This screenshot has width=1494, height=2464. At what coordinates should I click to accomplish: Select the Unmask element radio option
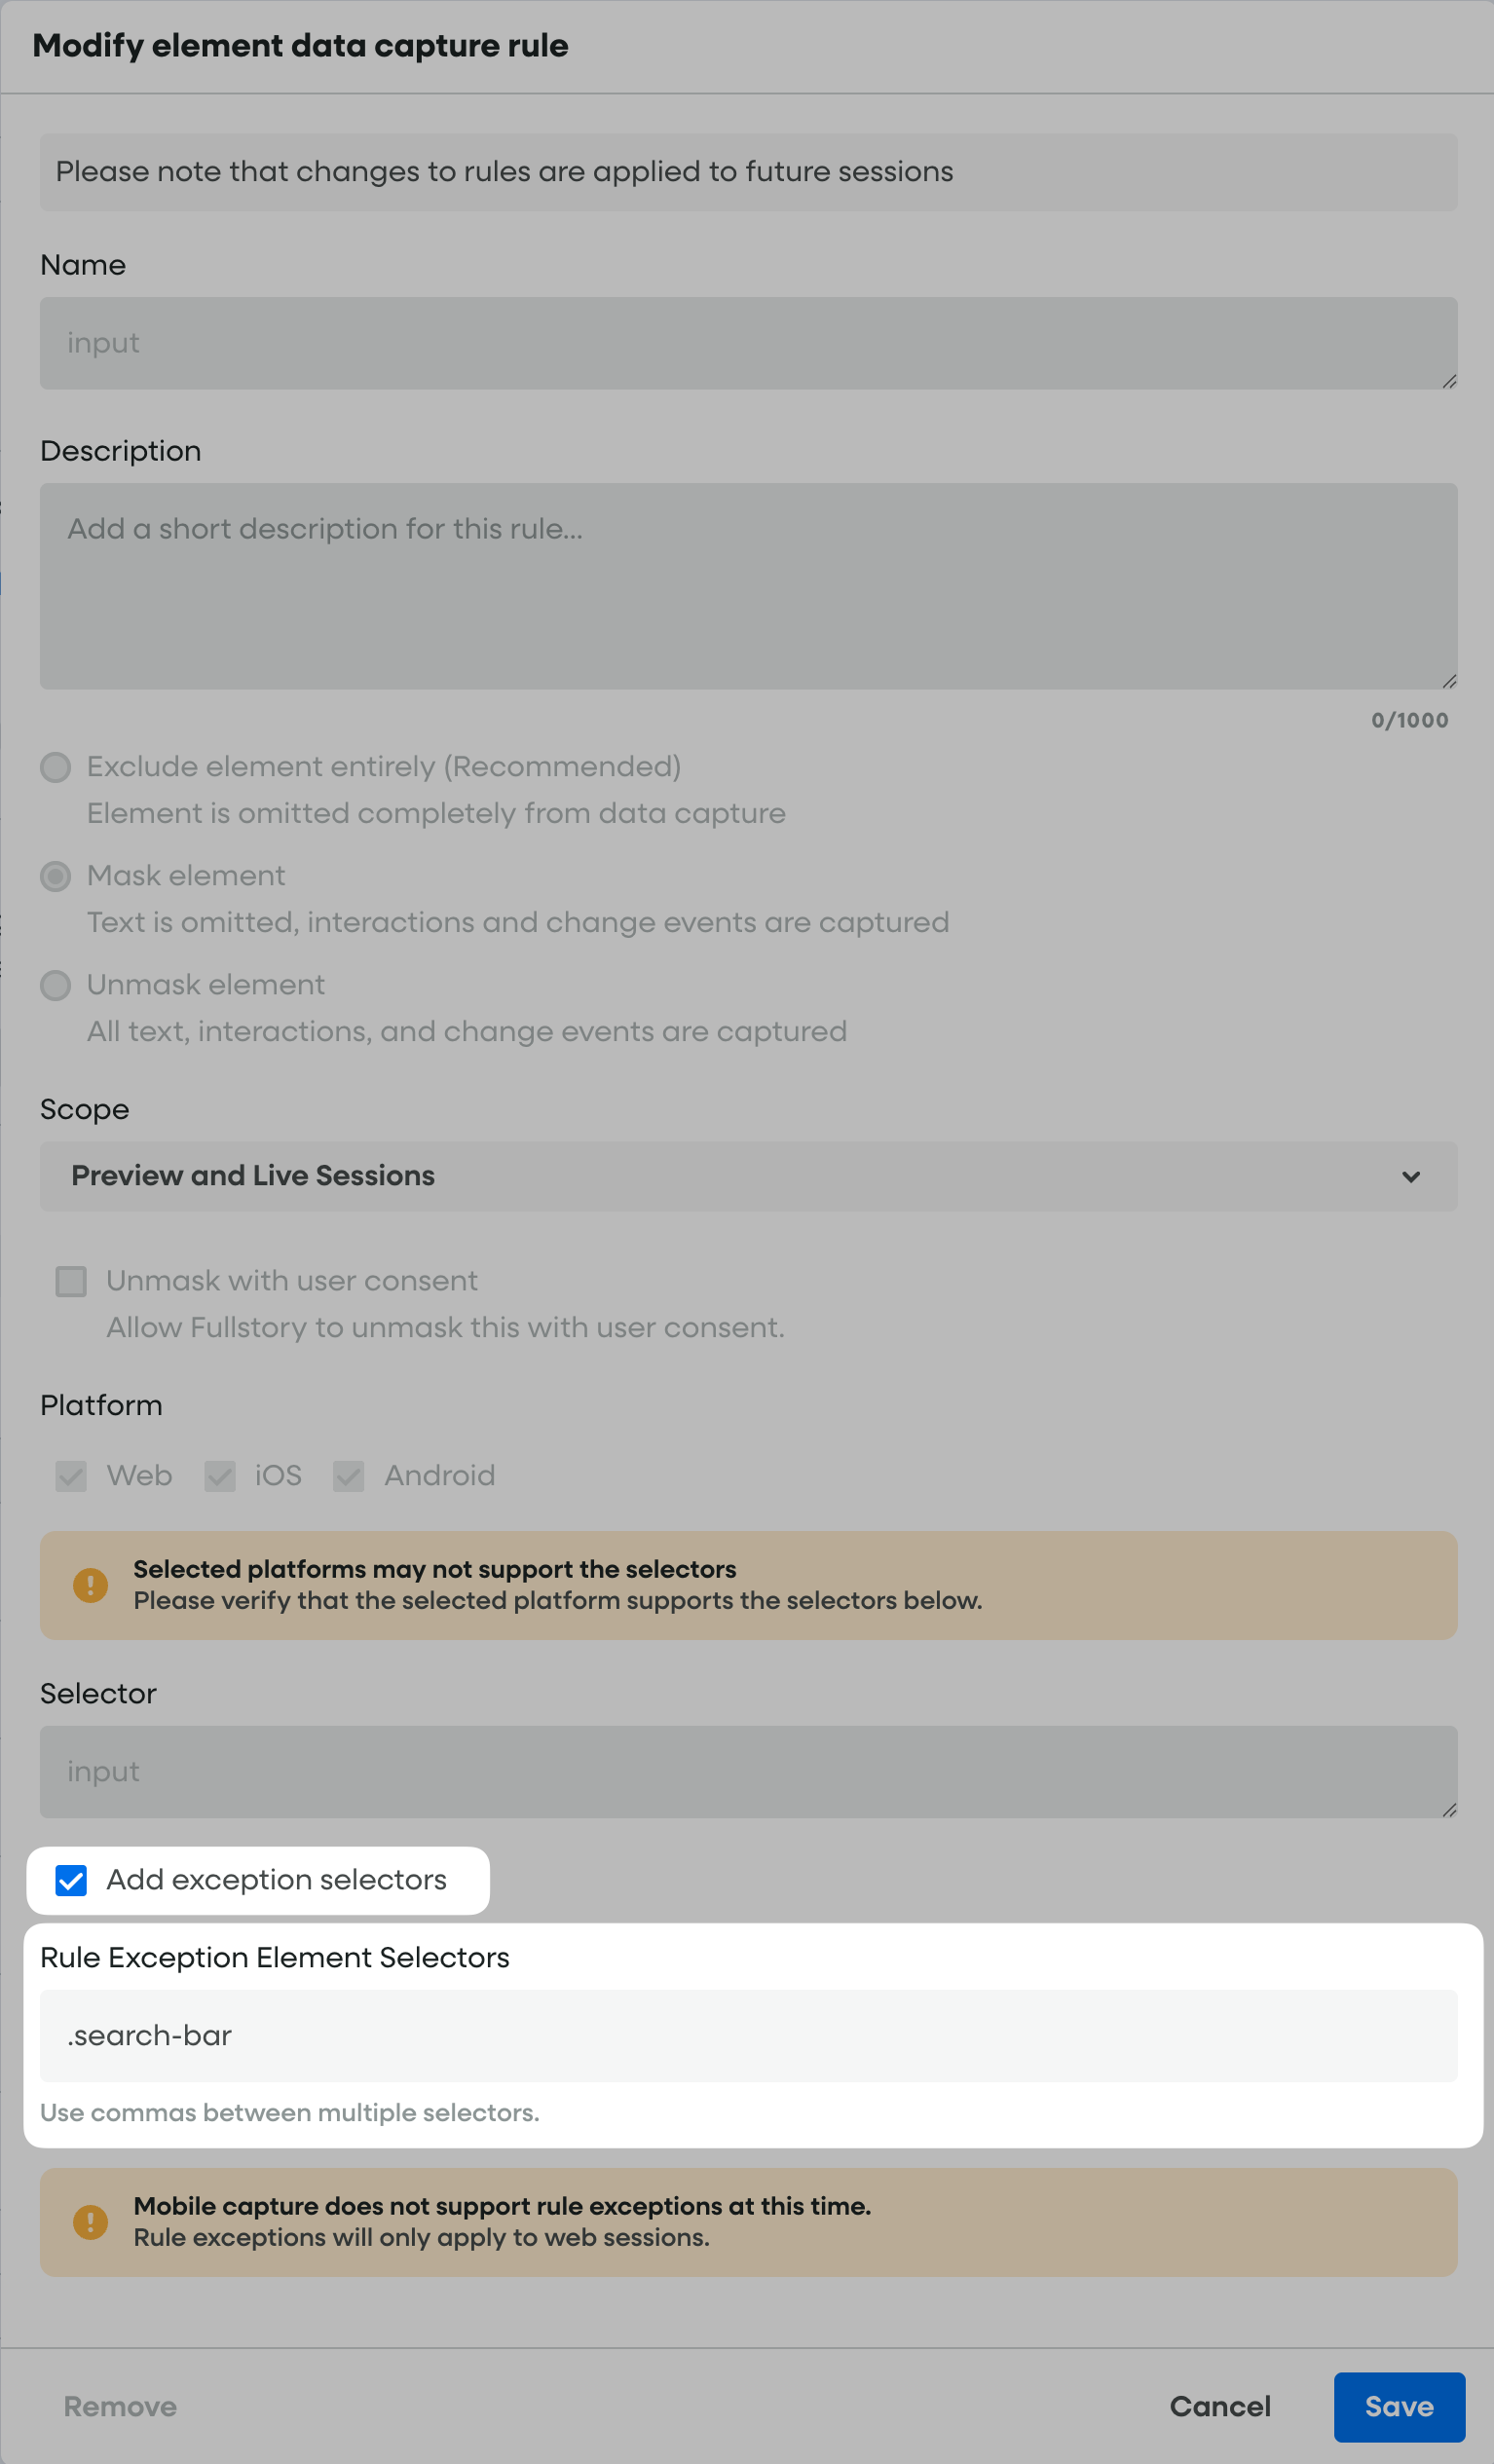(x=56, y=985)
